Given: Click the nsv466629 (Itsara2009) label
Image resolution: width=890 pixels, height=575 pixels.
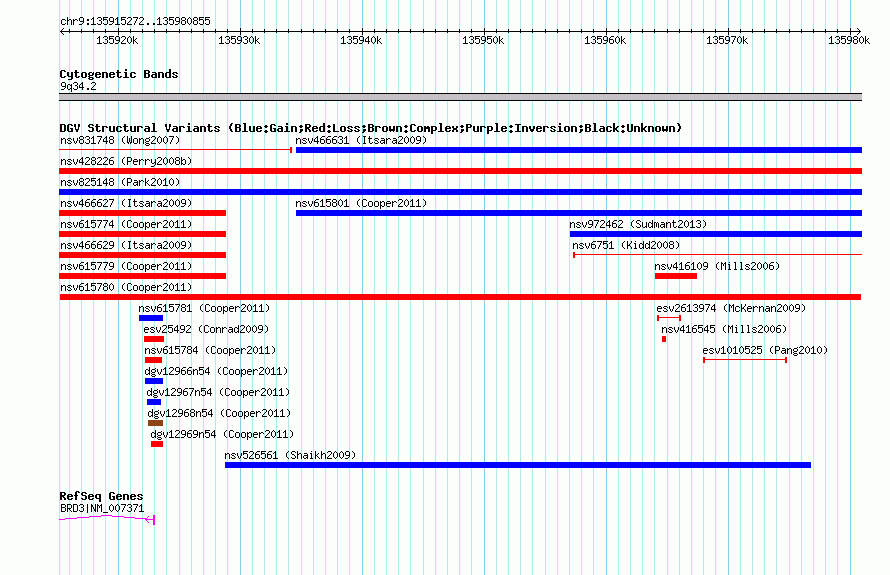Looking at the screenshot, I should coord(126,245).
